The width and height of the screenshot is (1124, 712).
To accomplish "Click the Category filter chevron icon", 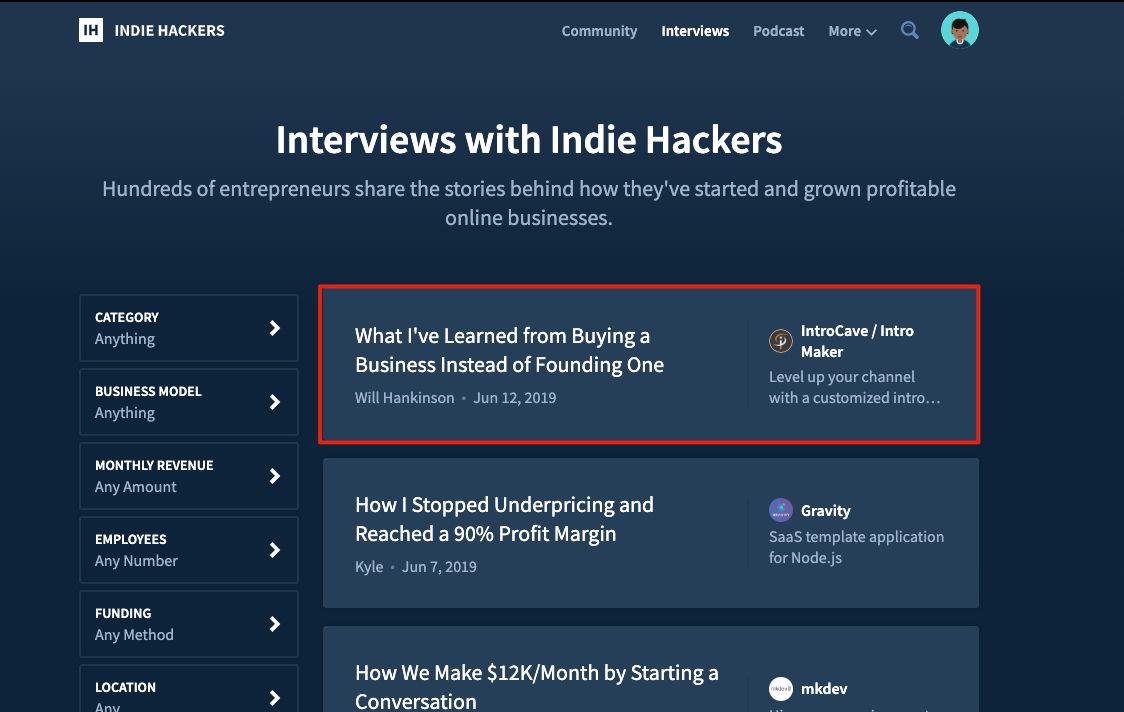I will coord(273,327).
